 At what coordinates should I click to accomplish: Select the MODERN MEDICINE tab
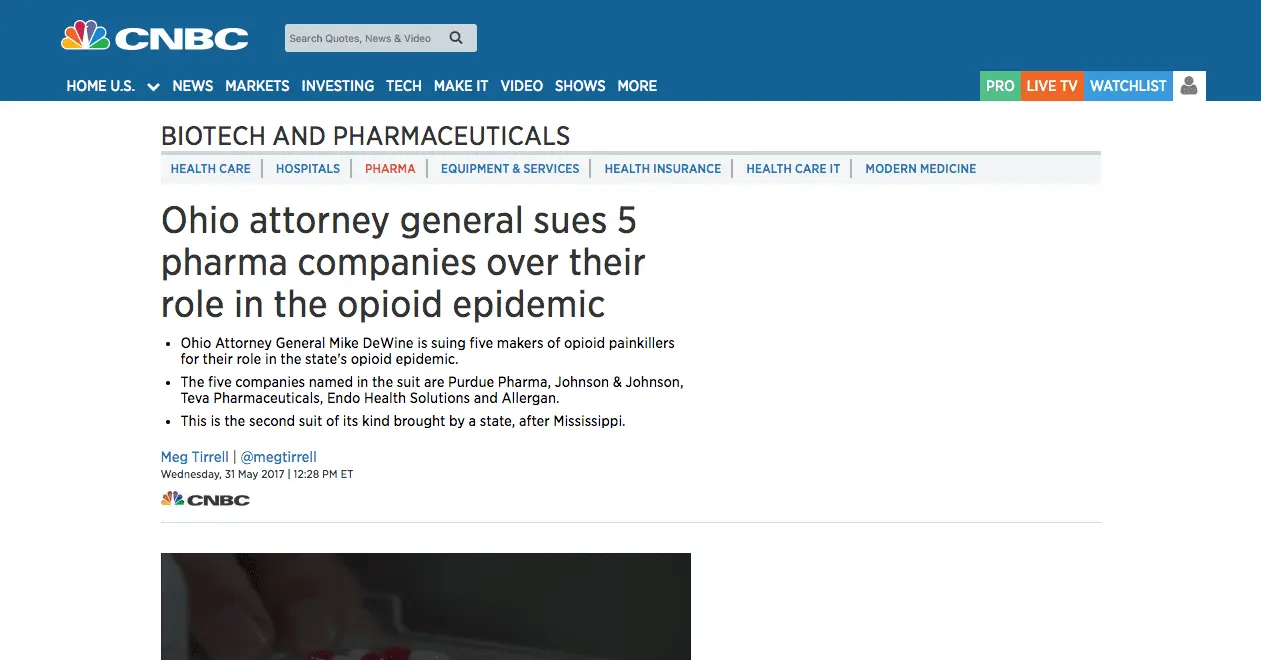click(x=921, y=169)
